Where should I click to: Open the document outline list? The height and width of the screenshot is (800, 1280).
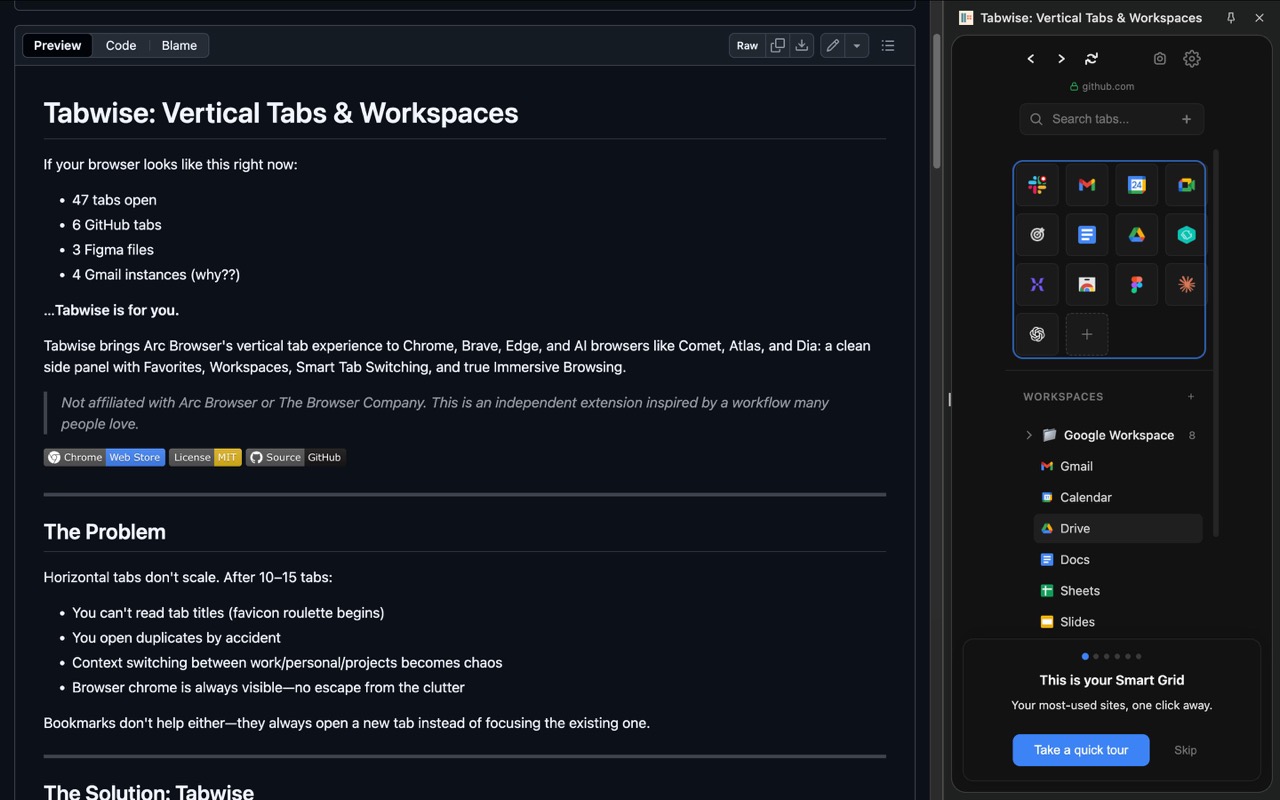click(888, 45)
